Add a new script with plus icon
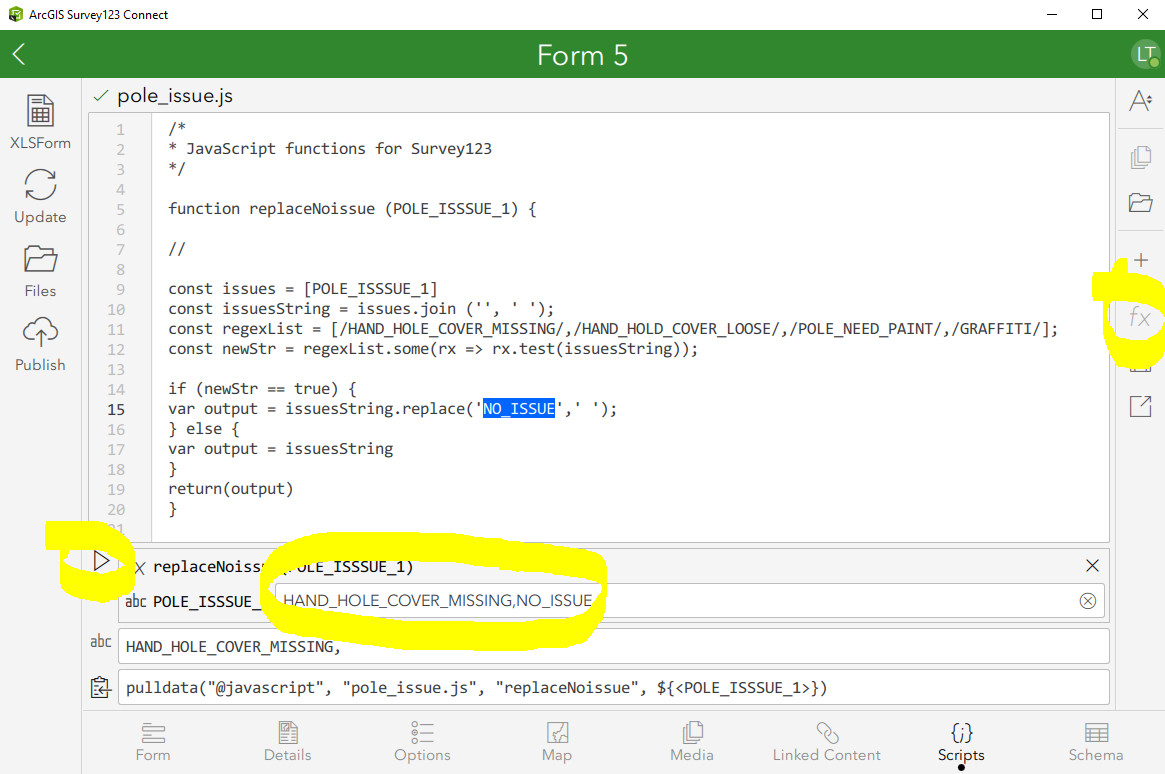This screenshot has height=774, width=1165. tap(1139, 258)
